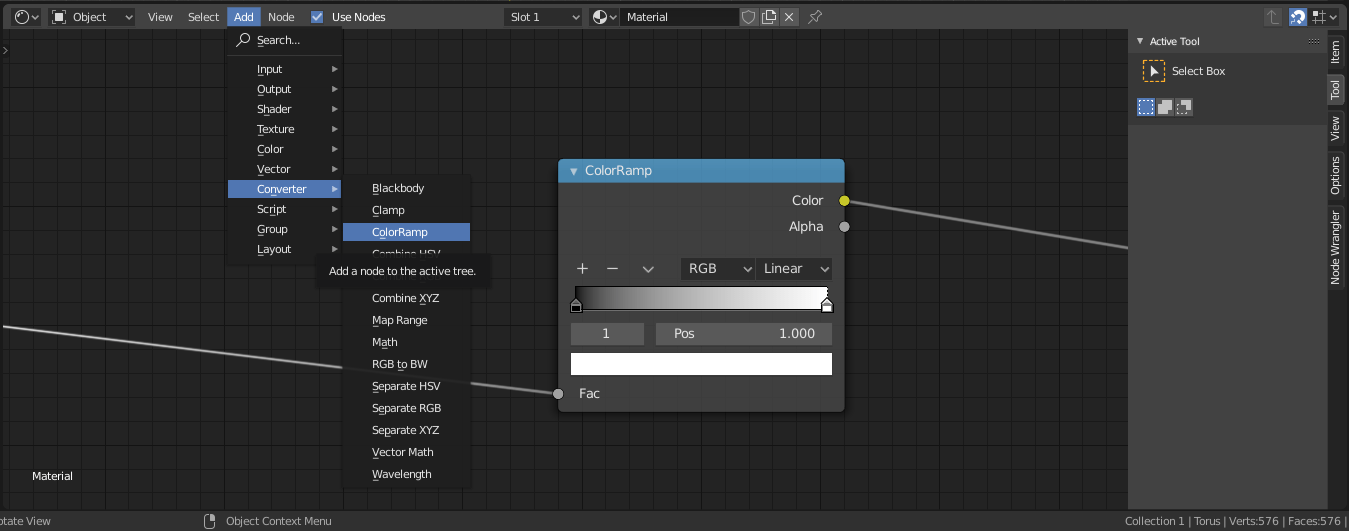Screen dimensions: 1349x531
Task: Open the Slot 1 dropdown
Action: click(543, 17)
